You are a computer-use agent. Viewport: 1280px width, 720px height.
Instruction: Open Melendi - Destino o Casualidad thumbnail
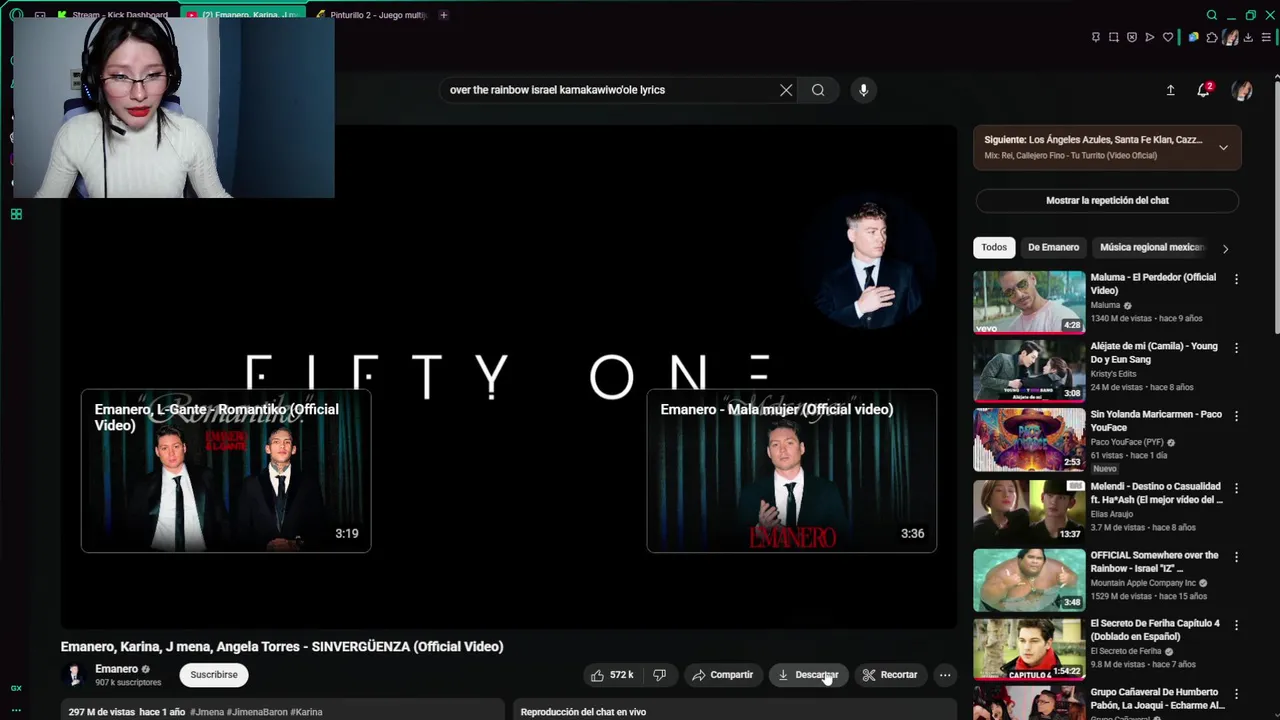click(x=1029, y=511)
